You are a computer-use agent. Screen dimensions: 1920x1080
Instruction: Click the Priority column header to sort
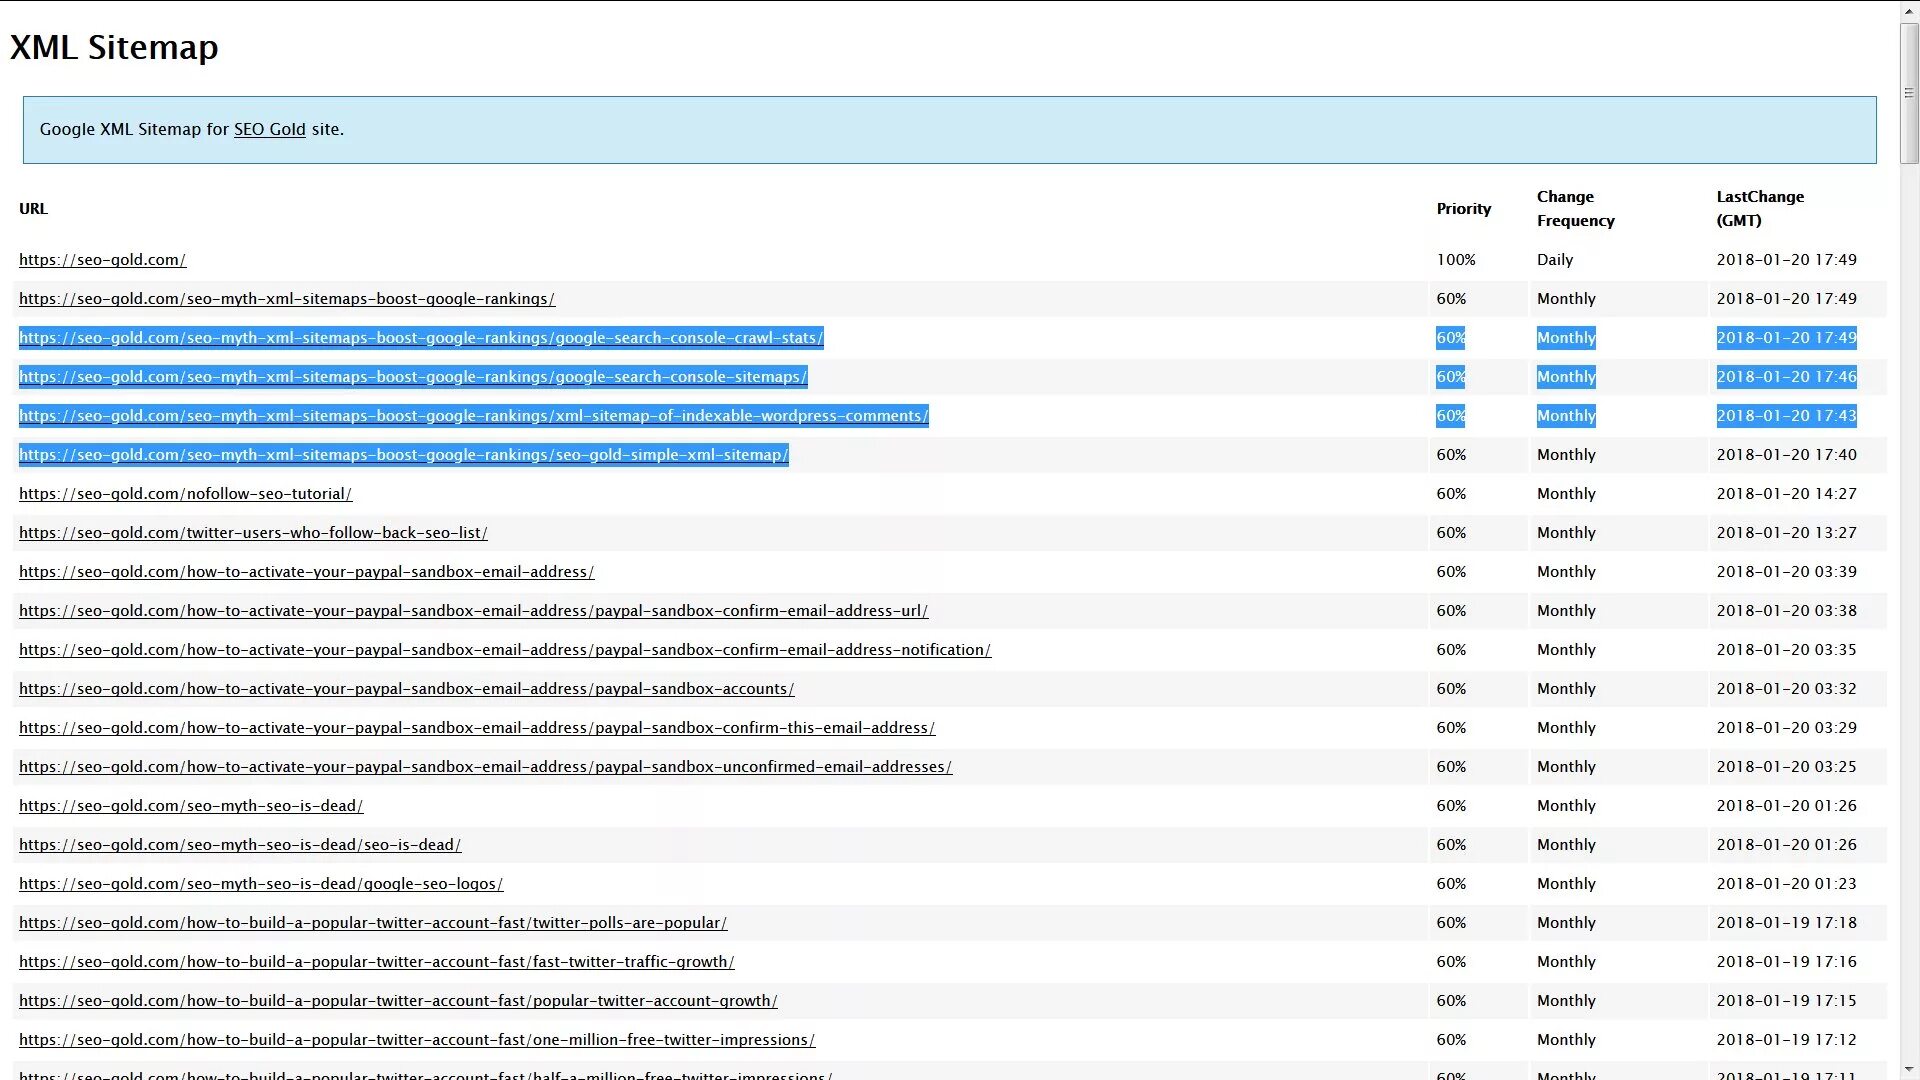[x=1464, y=208]
